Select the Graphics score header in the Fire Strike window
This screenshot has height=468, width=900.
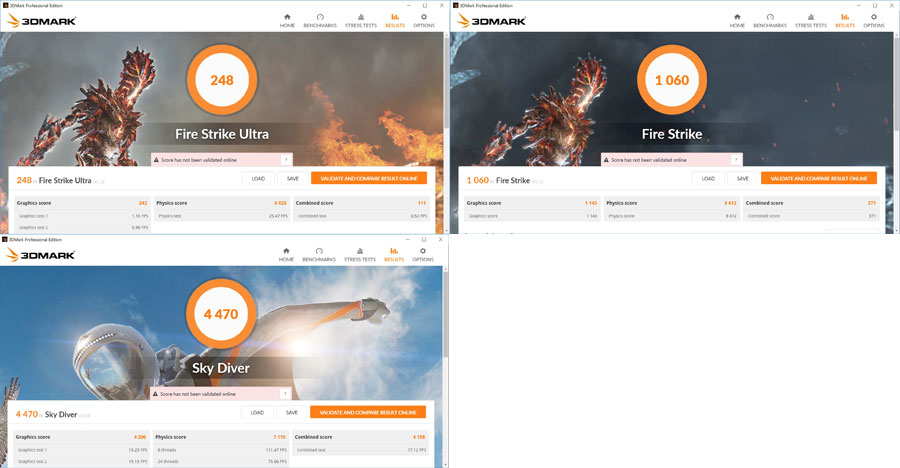click(532, 203)
